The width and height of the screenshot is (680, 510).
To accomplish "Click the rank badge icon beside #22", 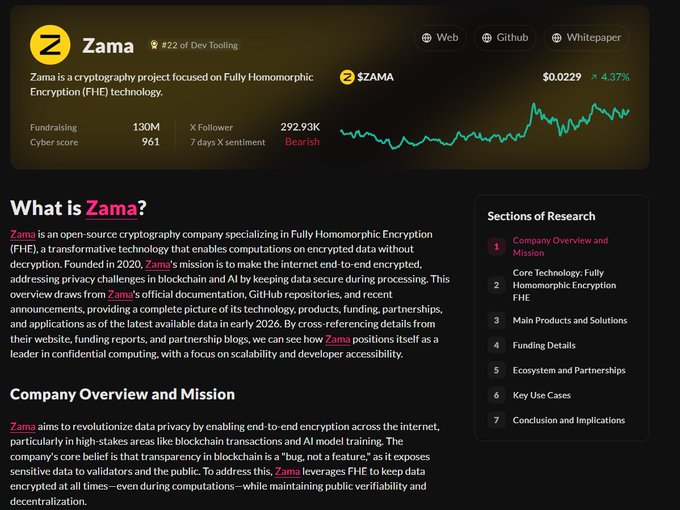I will (155, 45).
